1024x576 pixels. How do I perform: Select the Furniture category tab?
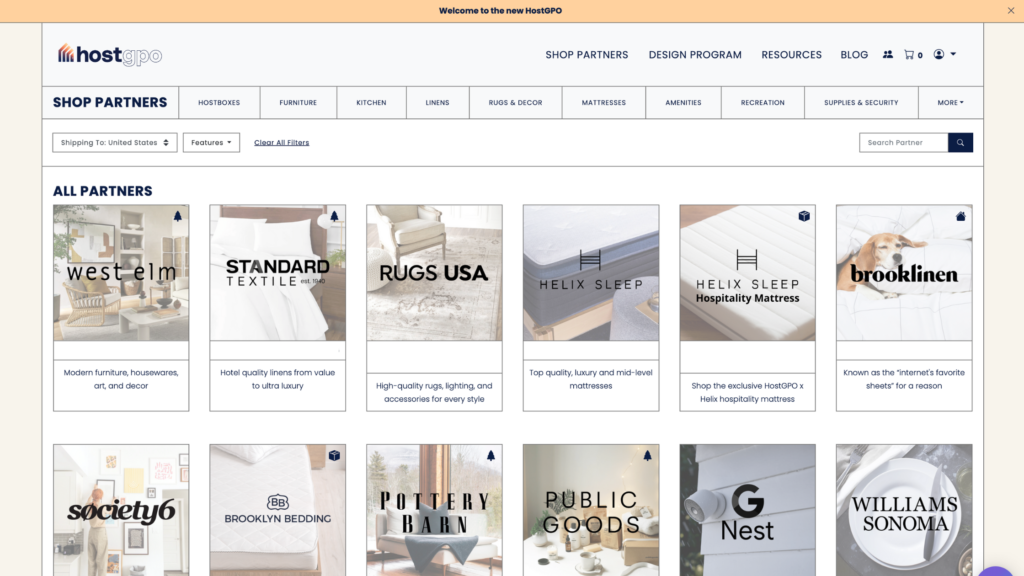tap(298, 103)
